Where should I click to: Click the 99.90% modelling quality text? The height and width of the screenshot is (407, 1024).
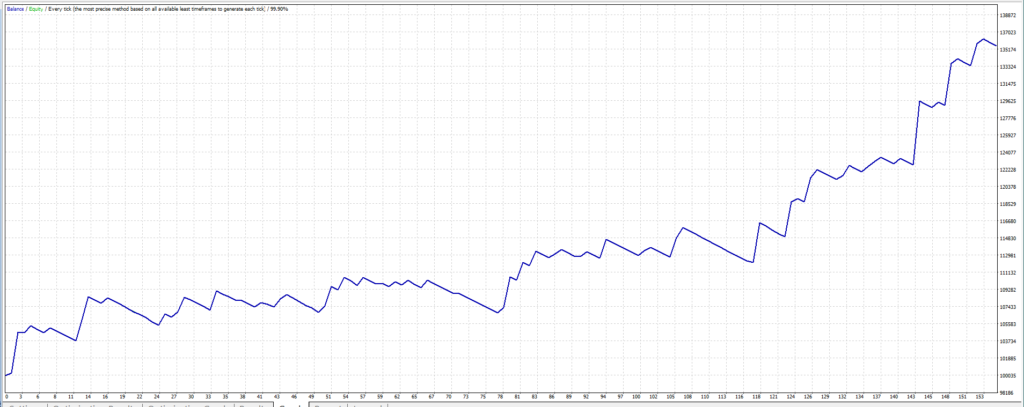coord(277,9)
